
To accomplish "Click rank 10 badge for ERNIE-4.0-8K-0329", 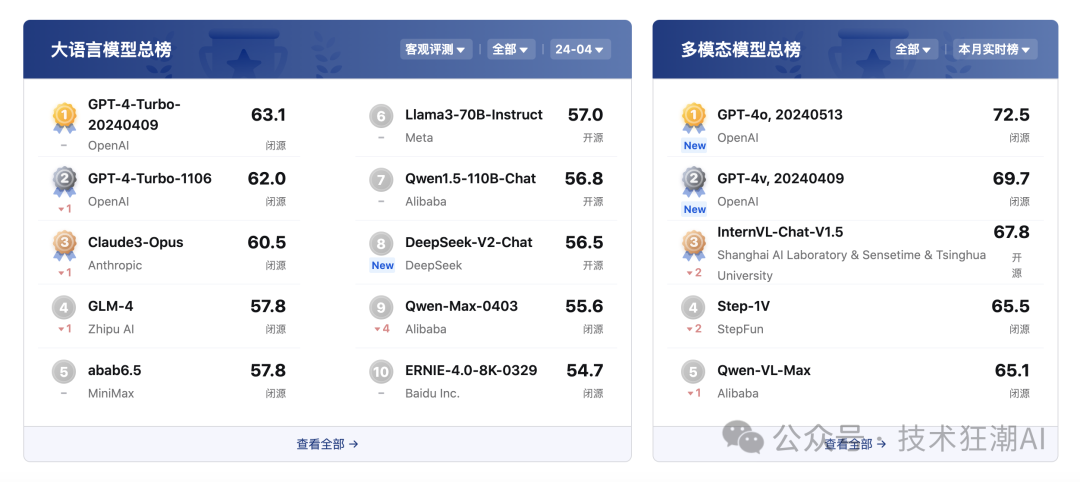I will tap(381, 372).
